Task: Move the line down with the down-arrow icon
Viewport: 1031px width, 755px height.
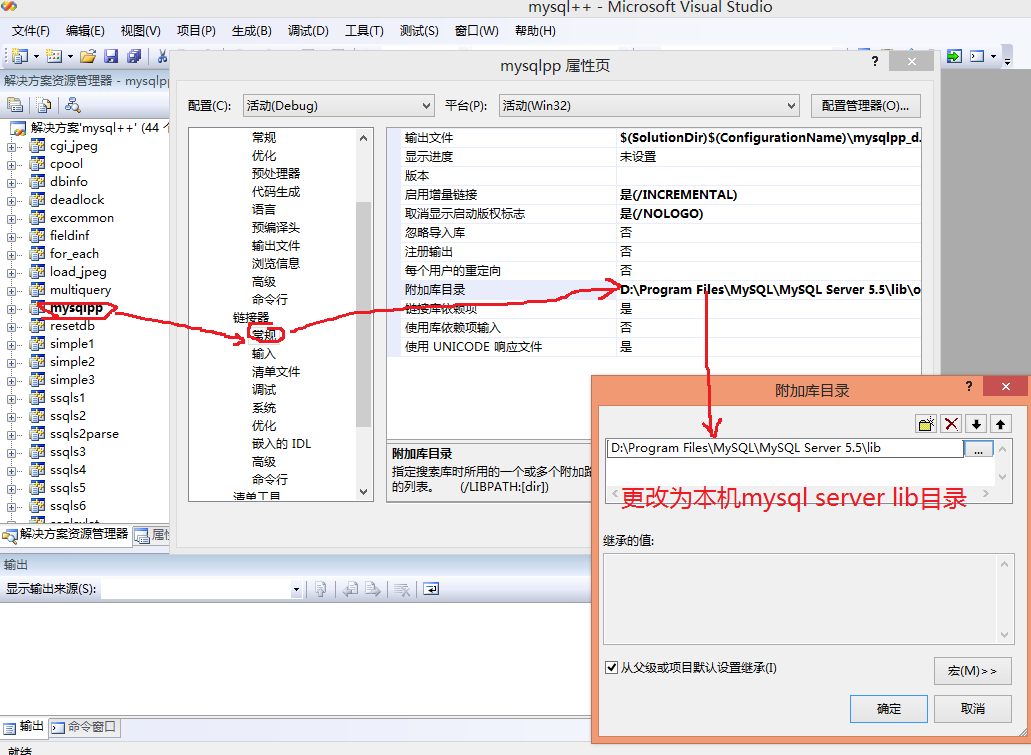Action: pos(976,424)
